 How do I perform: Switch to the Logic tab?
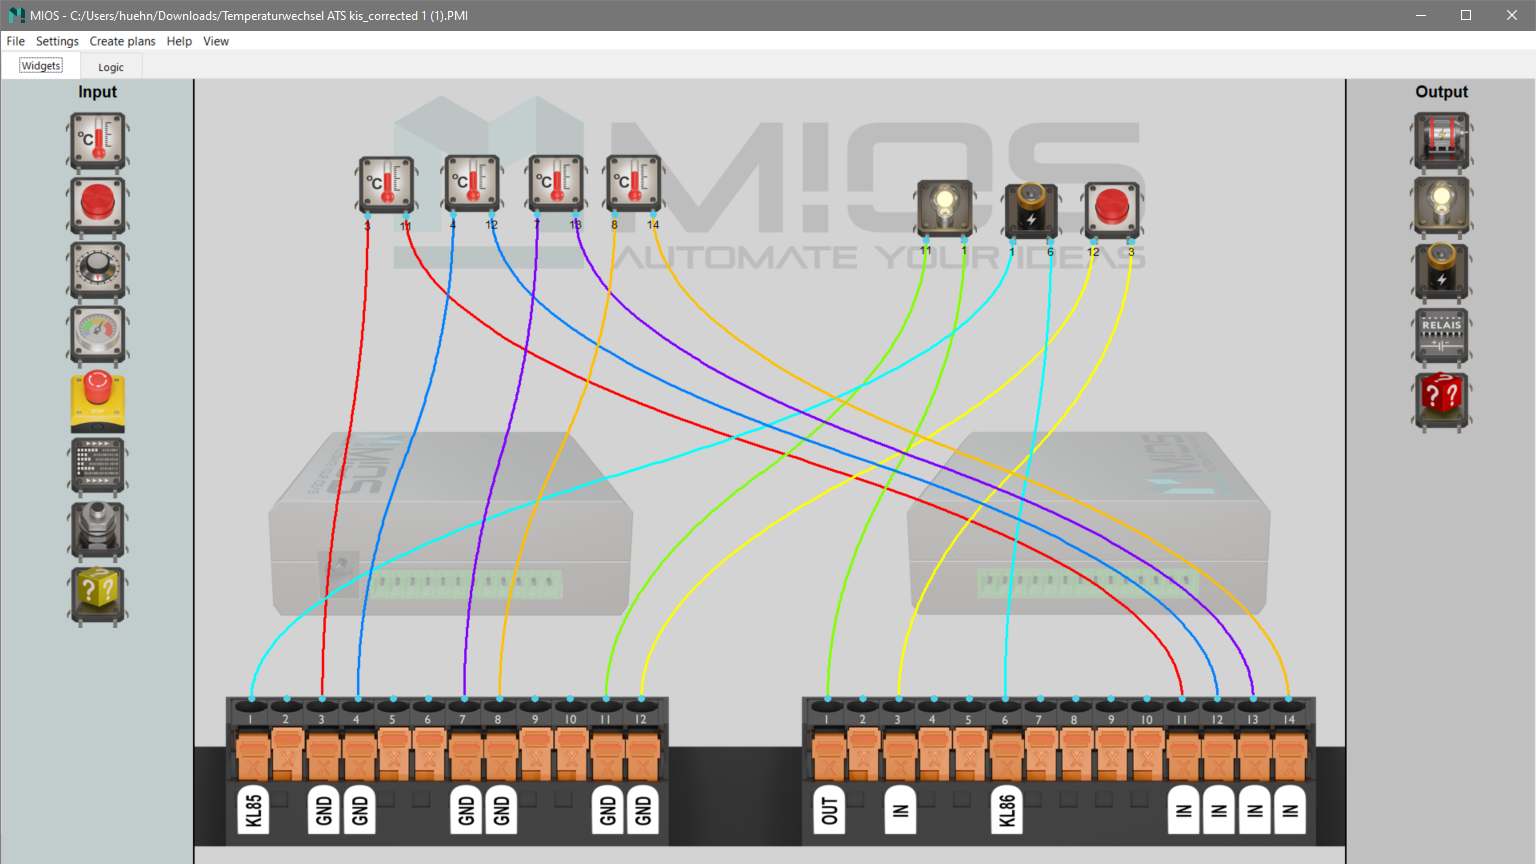pyautogui.click(x=111, y=67)
